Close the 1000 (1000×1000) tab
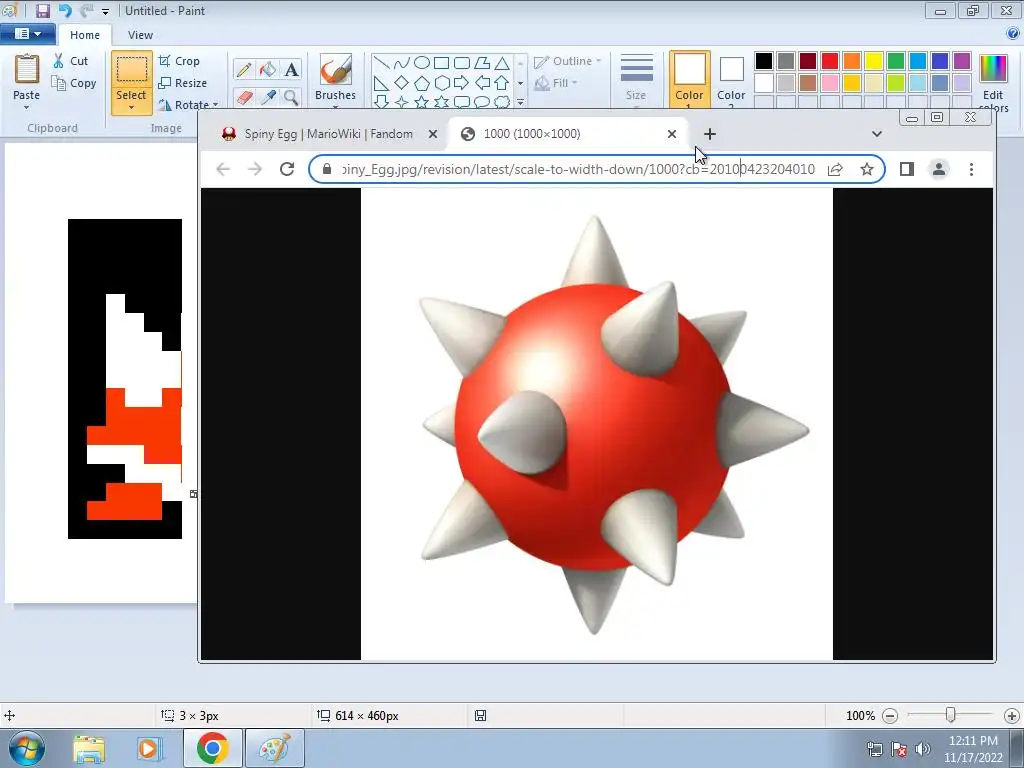The image size is (1024, 768). 672,134
